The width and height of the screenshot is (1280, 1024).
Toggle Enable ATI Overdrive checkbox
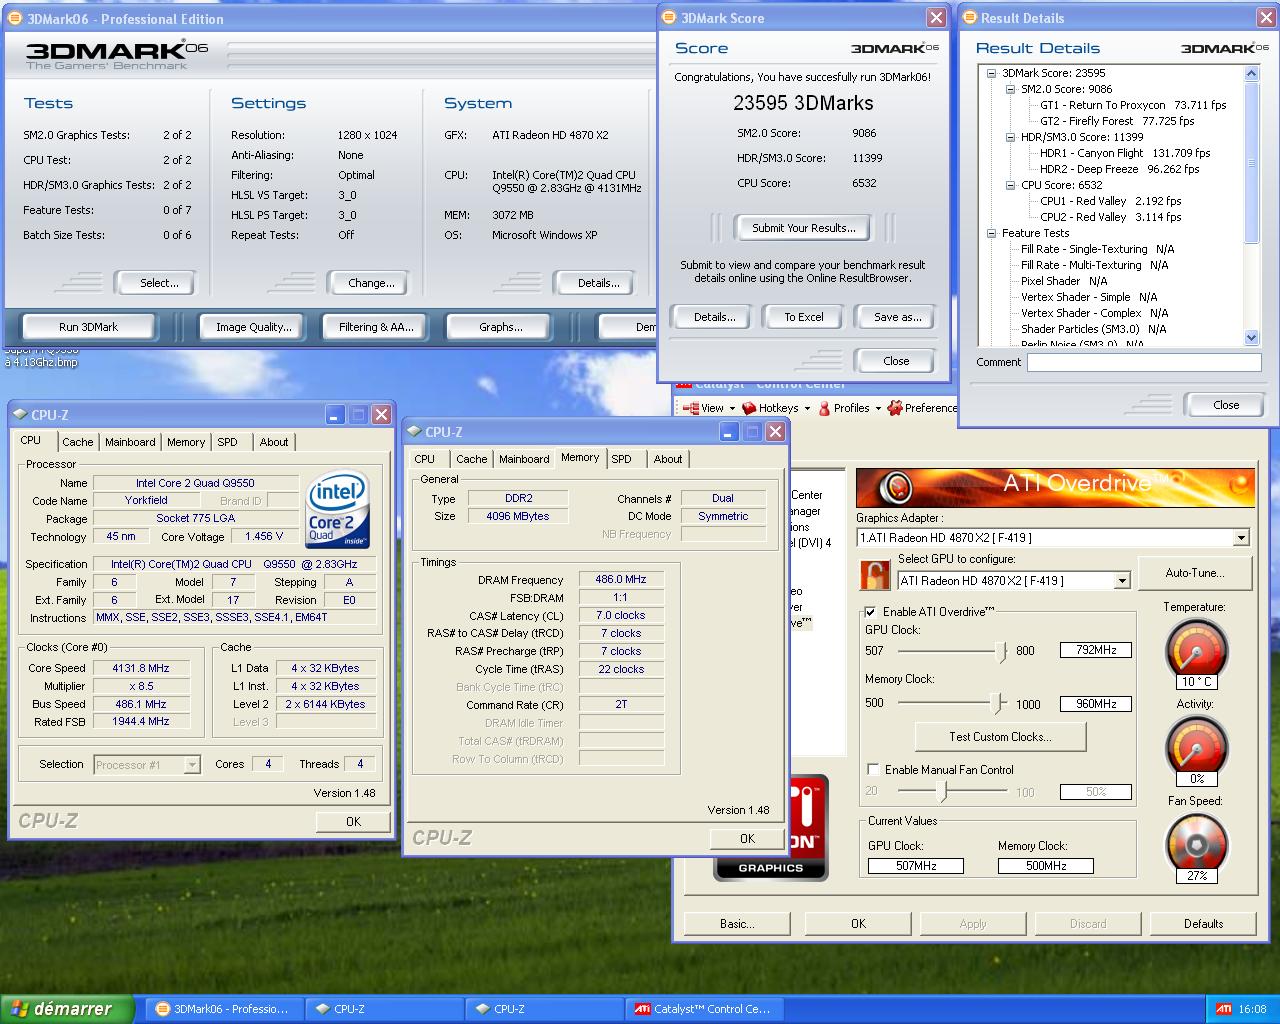pos(870,612)
